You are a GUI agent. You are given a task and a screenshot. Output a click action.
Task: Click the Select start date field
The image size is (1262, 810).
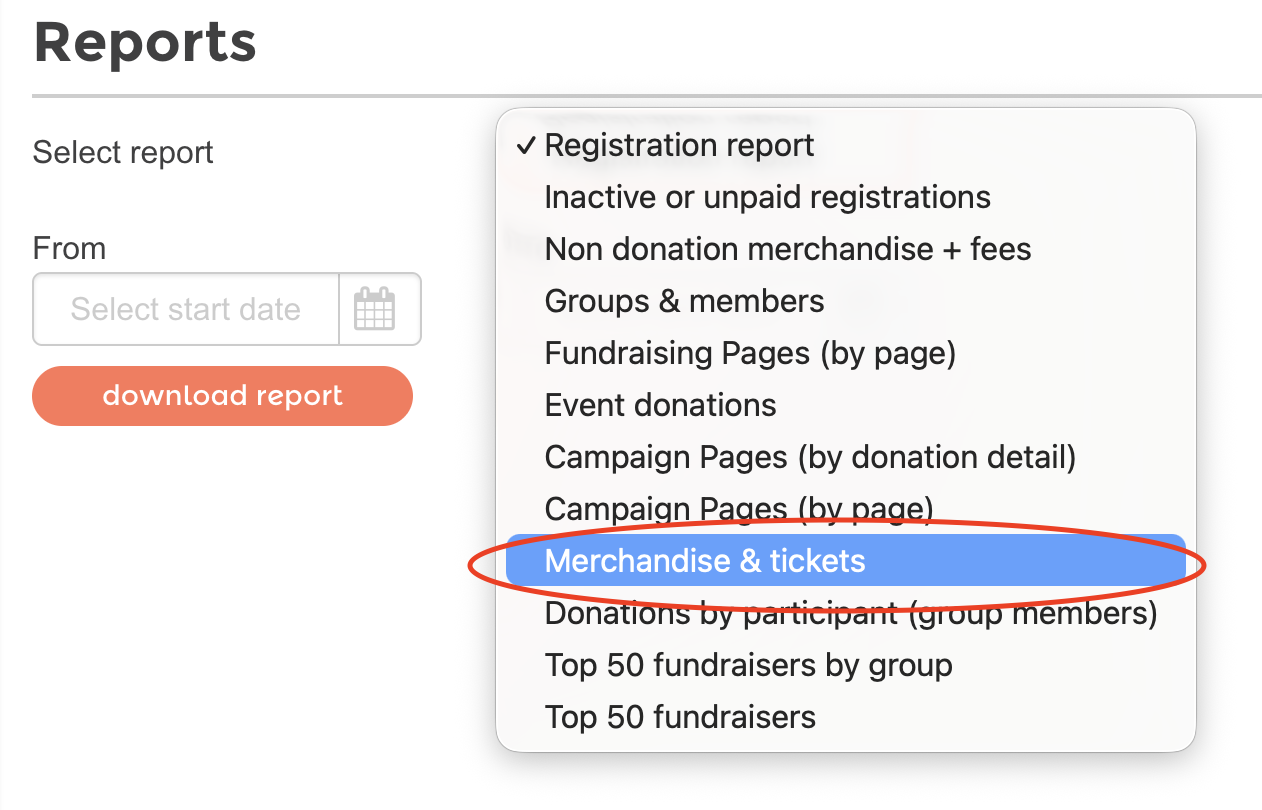pyautogui.click(x=186, y=309)
